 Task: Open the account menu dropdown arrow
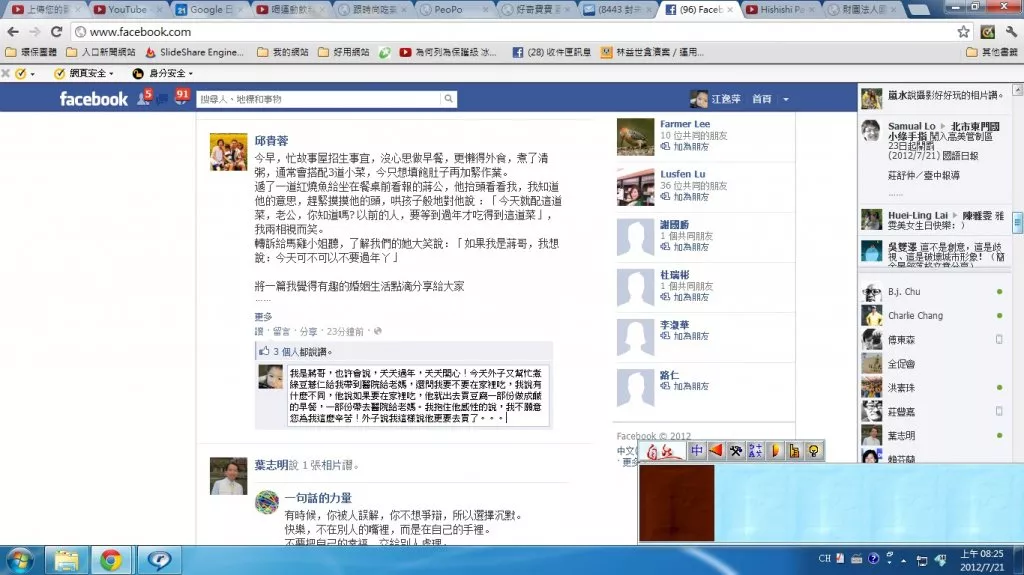(786, 99)
